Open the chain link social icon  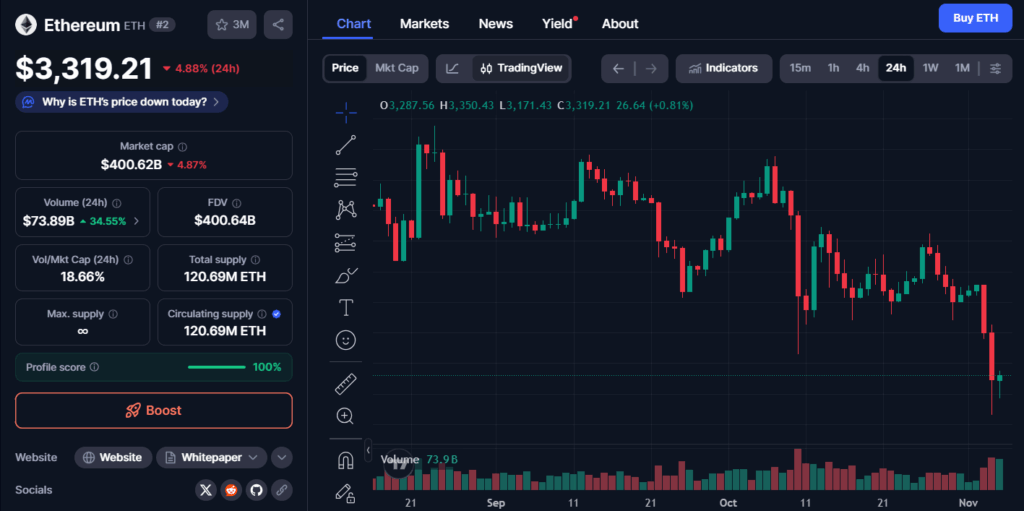coord(281,489)
